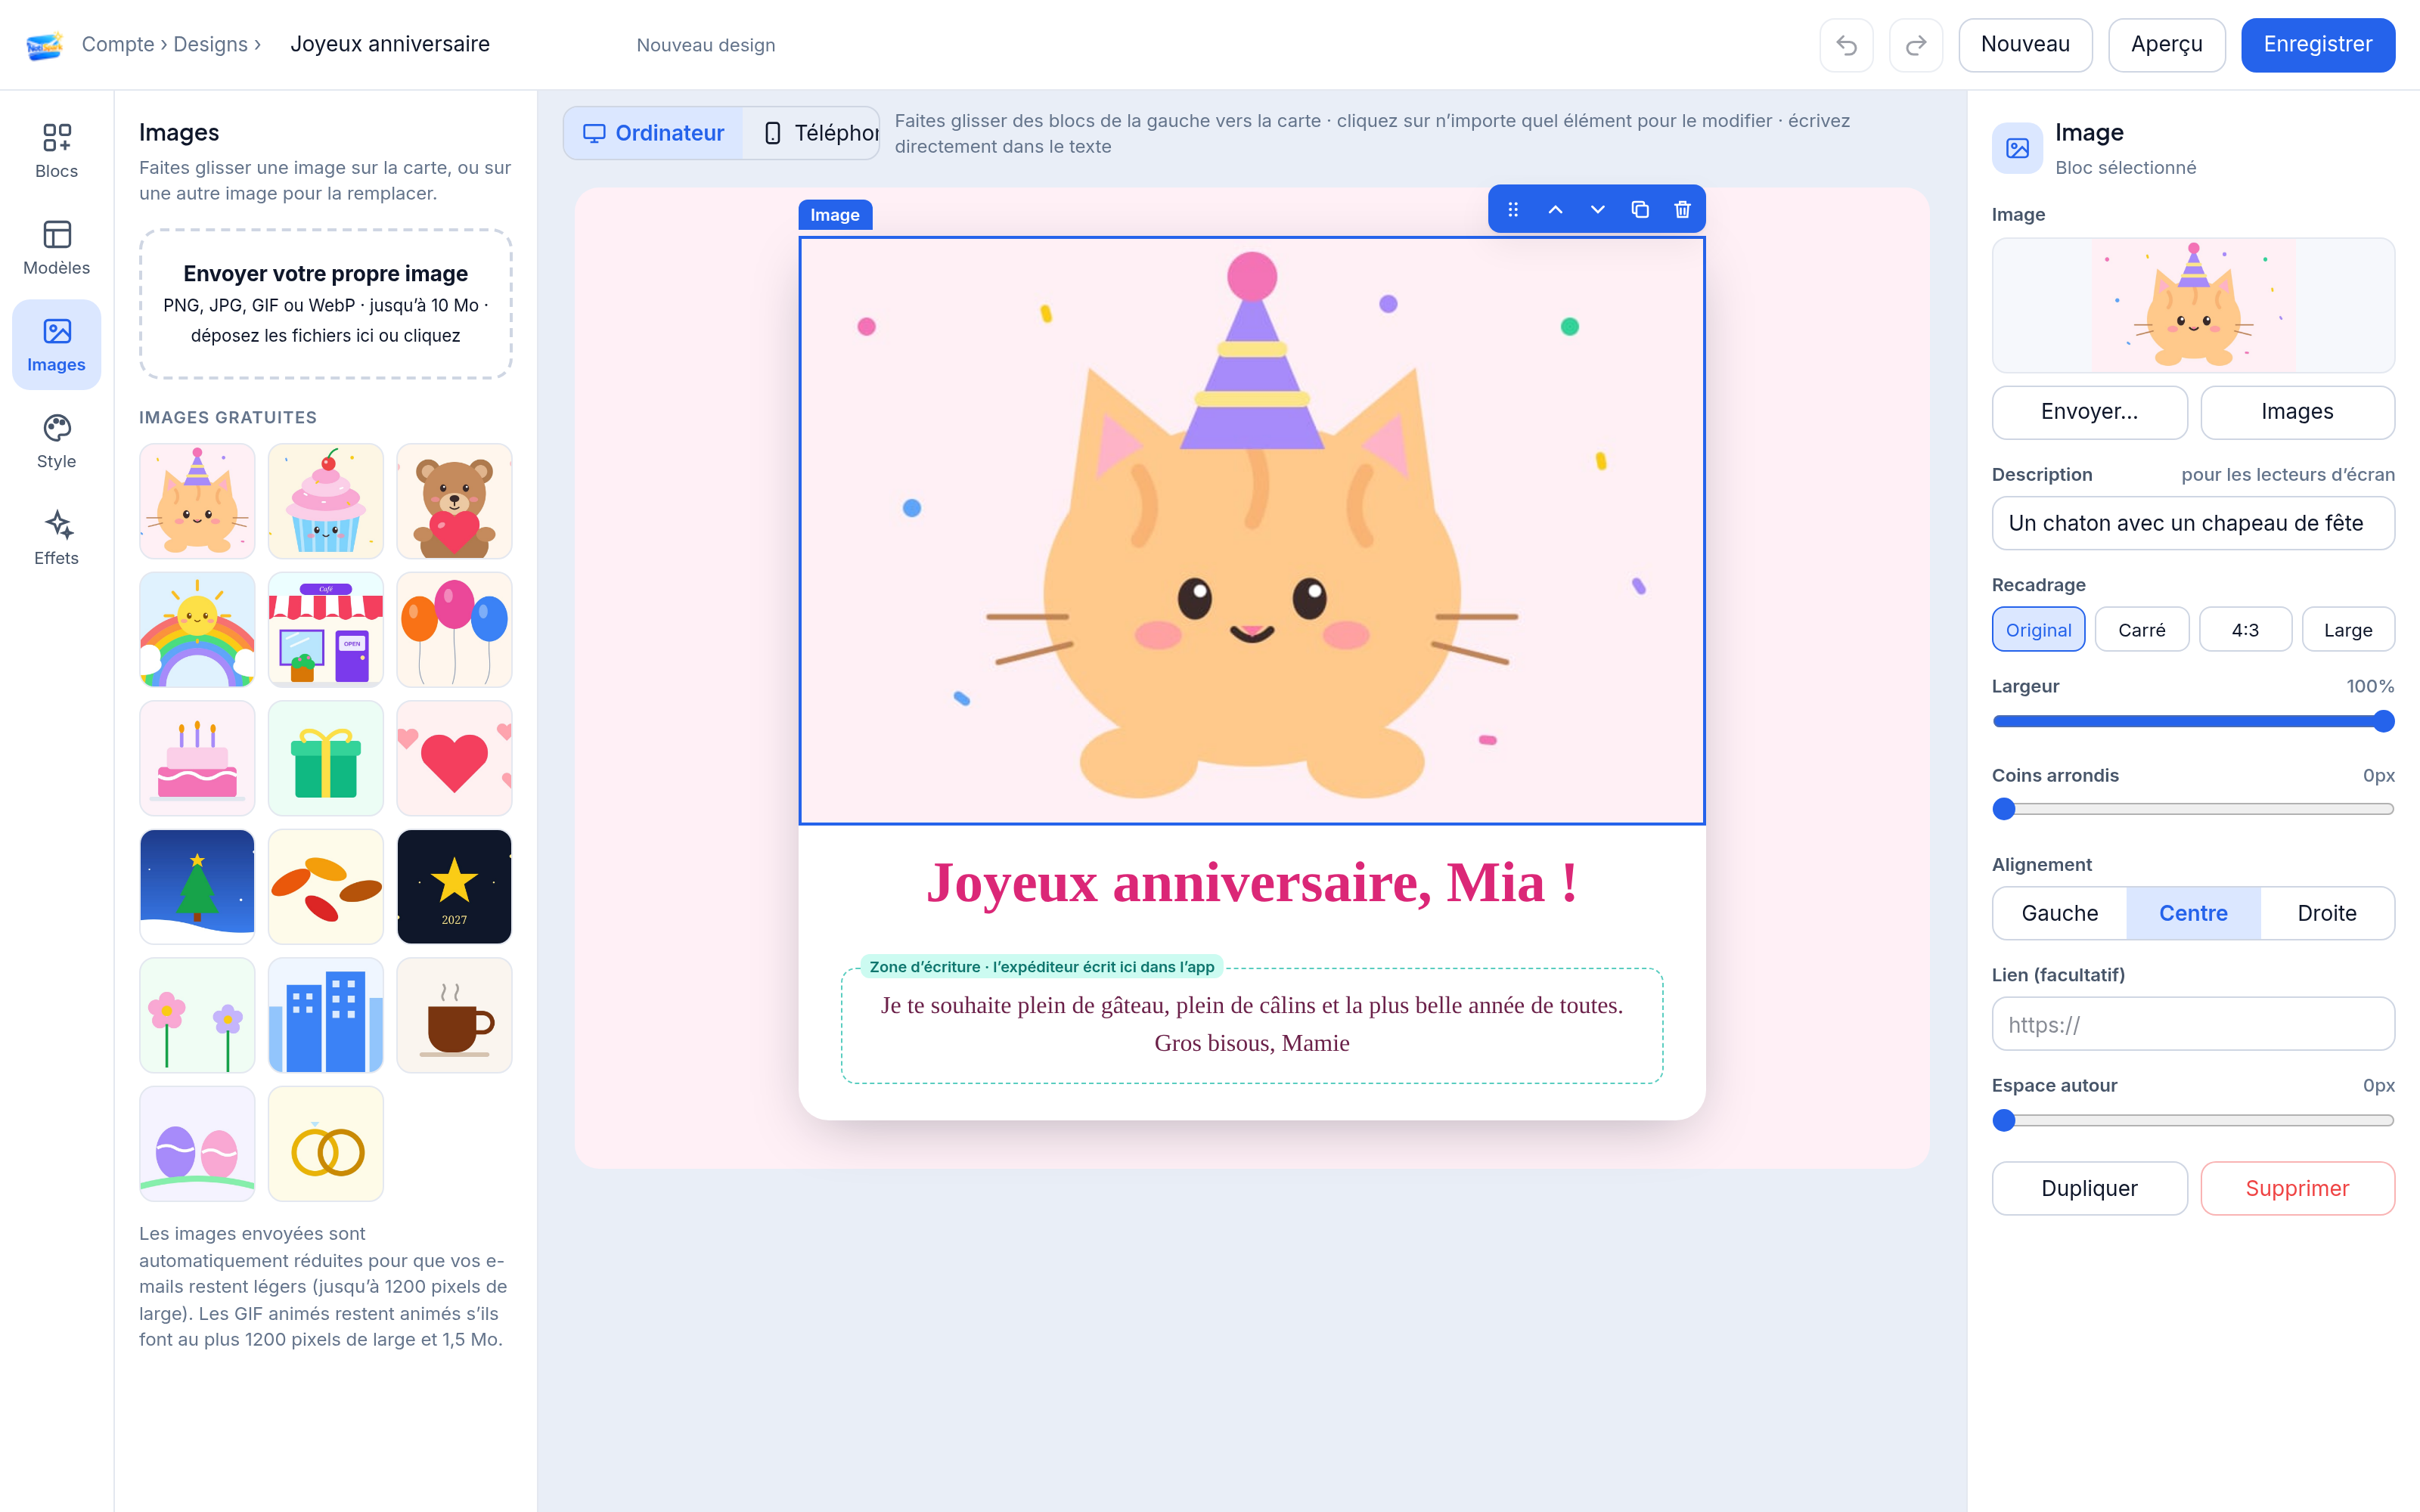This screenshot has height=1512, width=2420.
Task: Select Carré crop option
Action: pos(2141,630)
